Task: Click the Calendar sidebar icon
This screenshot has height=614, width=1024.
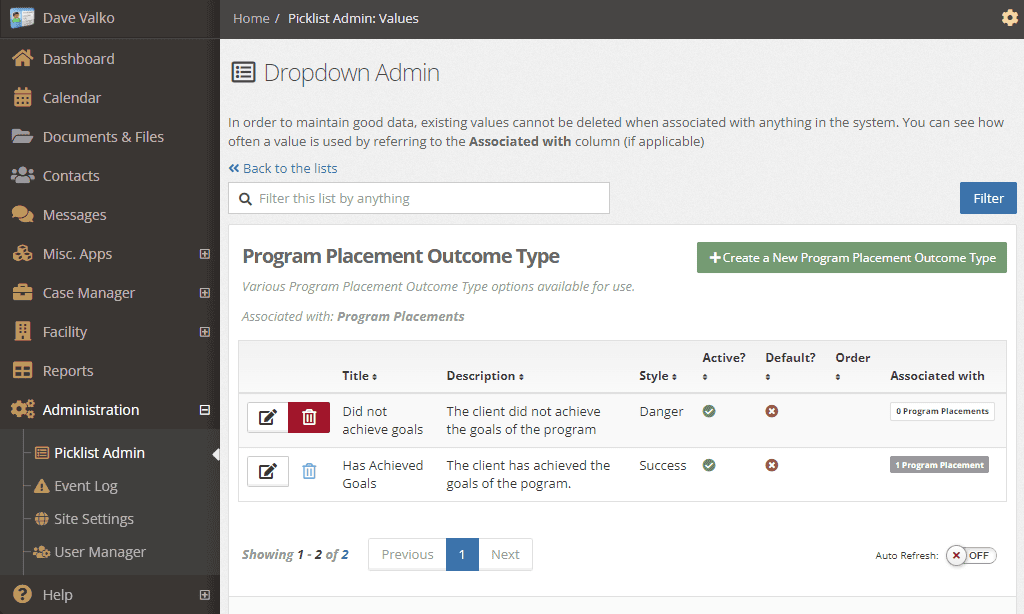Action: (22, 97)
